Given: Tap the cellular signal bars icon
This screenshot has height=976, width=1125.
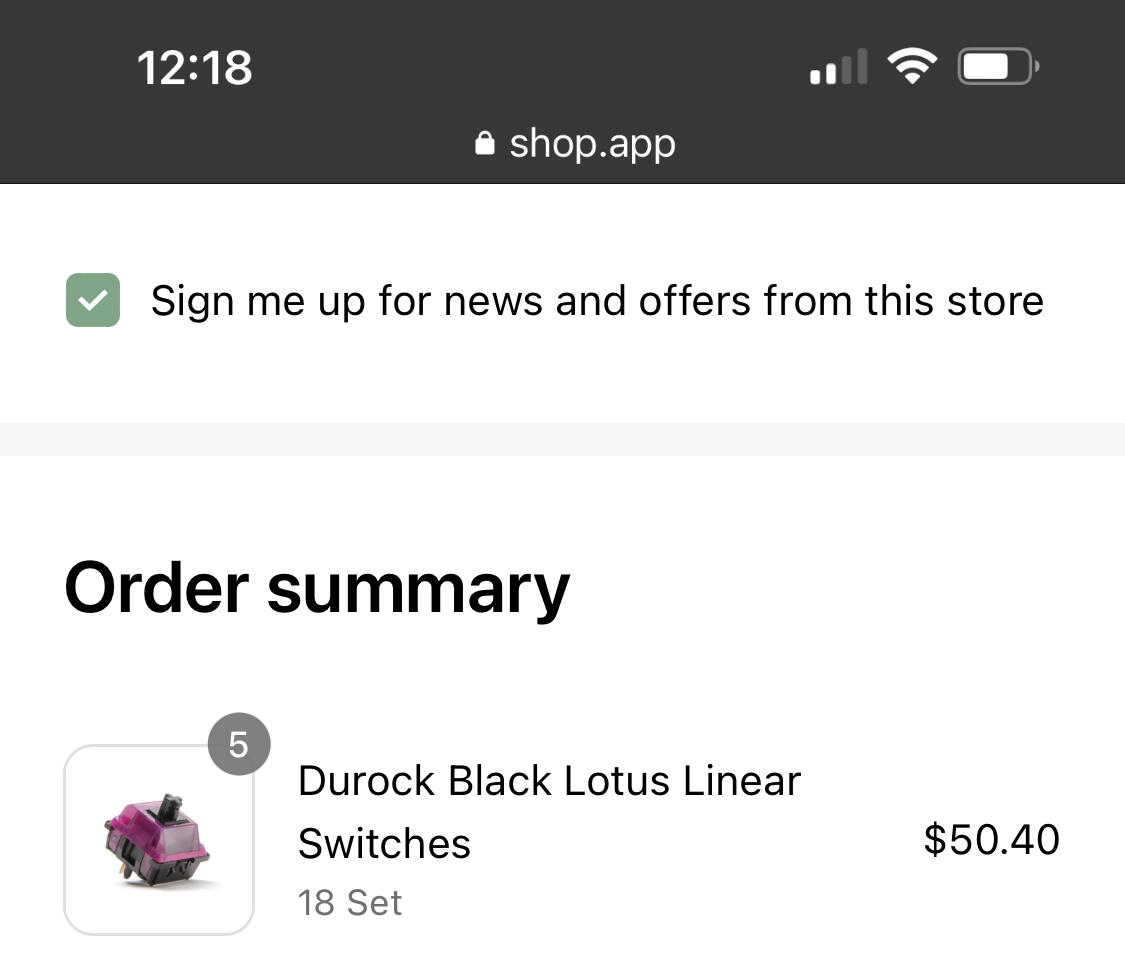Looking at the screenshot, I should (839, 67).
